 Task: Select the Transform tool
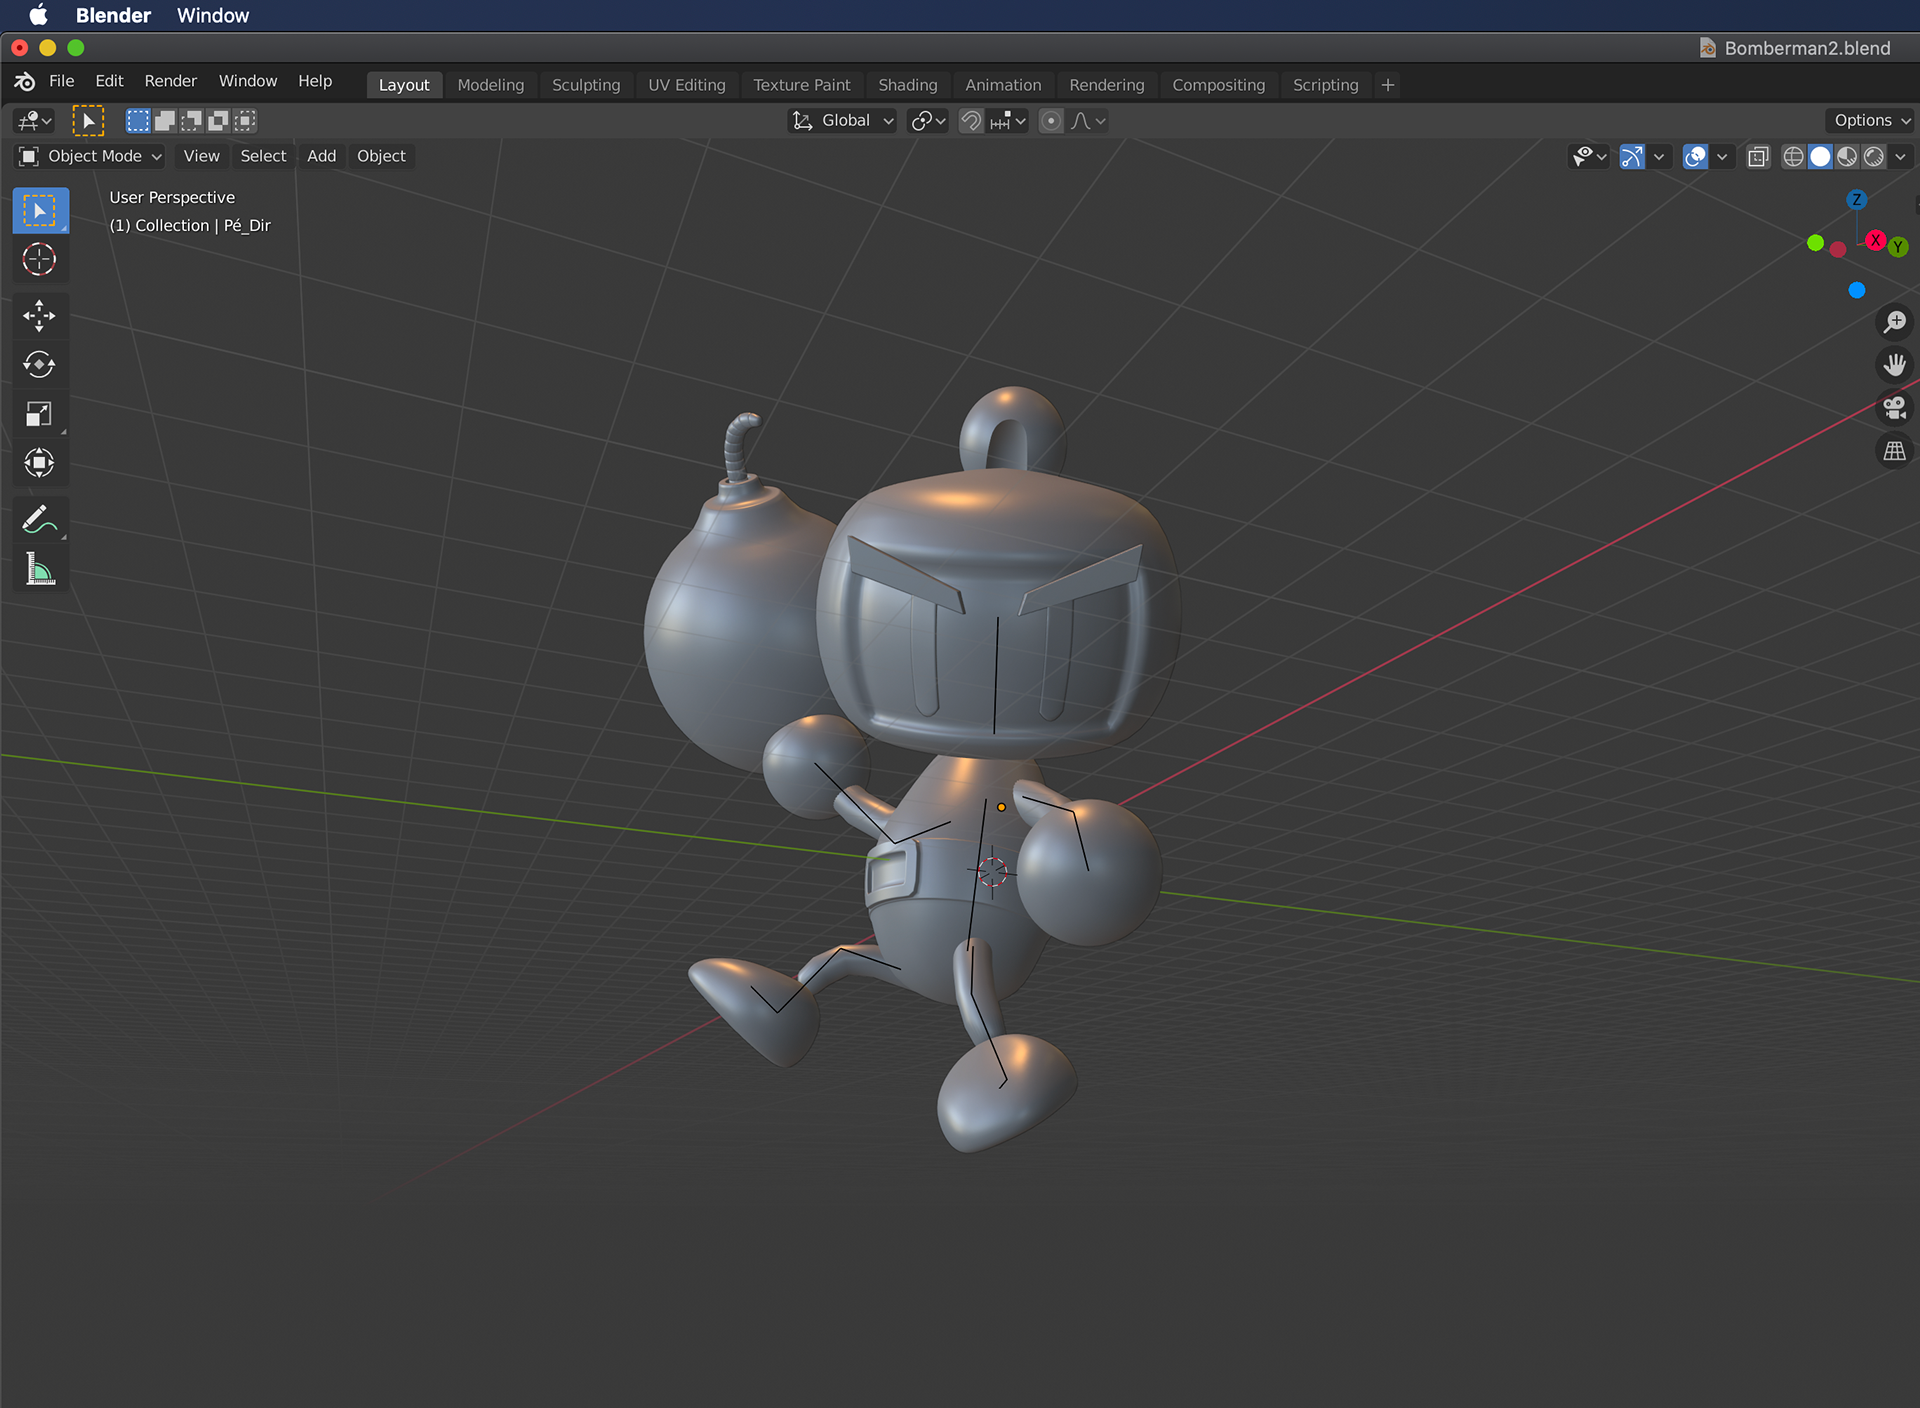point(40,462)
